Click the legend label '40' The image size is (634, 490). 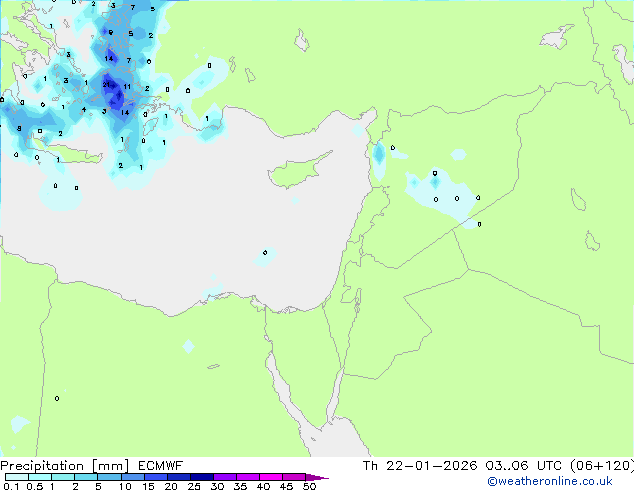click(263, 486)
